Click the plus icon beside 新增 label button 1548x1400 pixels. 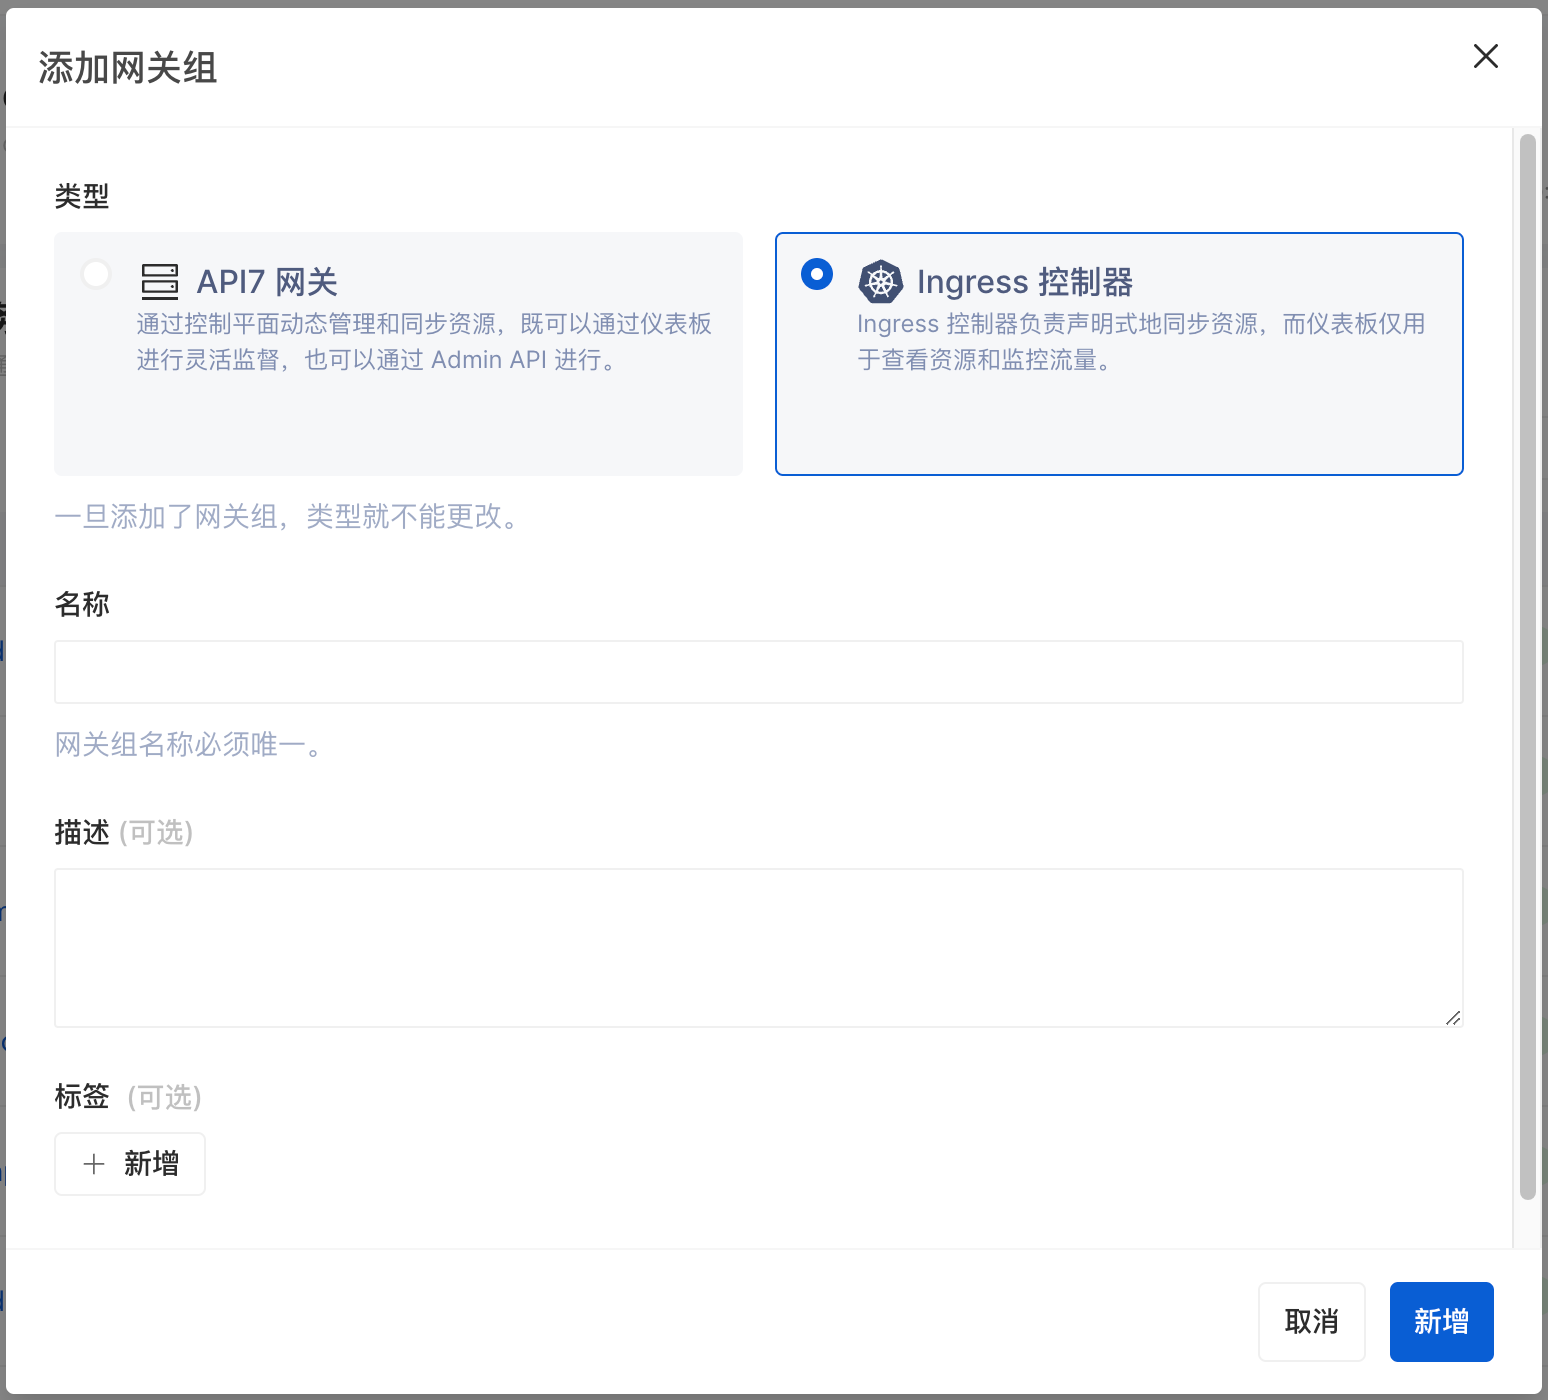click(93, 1163)
